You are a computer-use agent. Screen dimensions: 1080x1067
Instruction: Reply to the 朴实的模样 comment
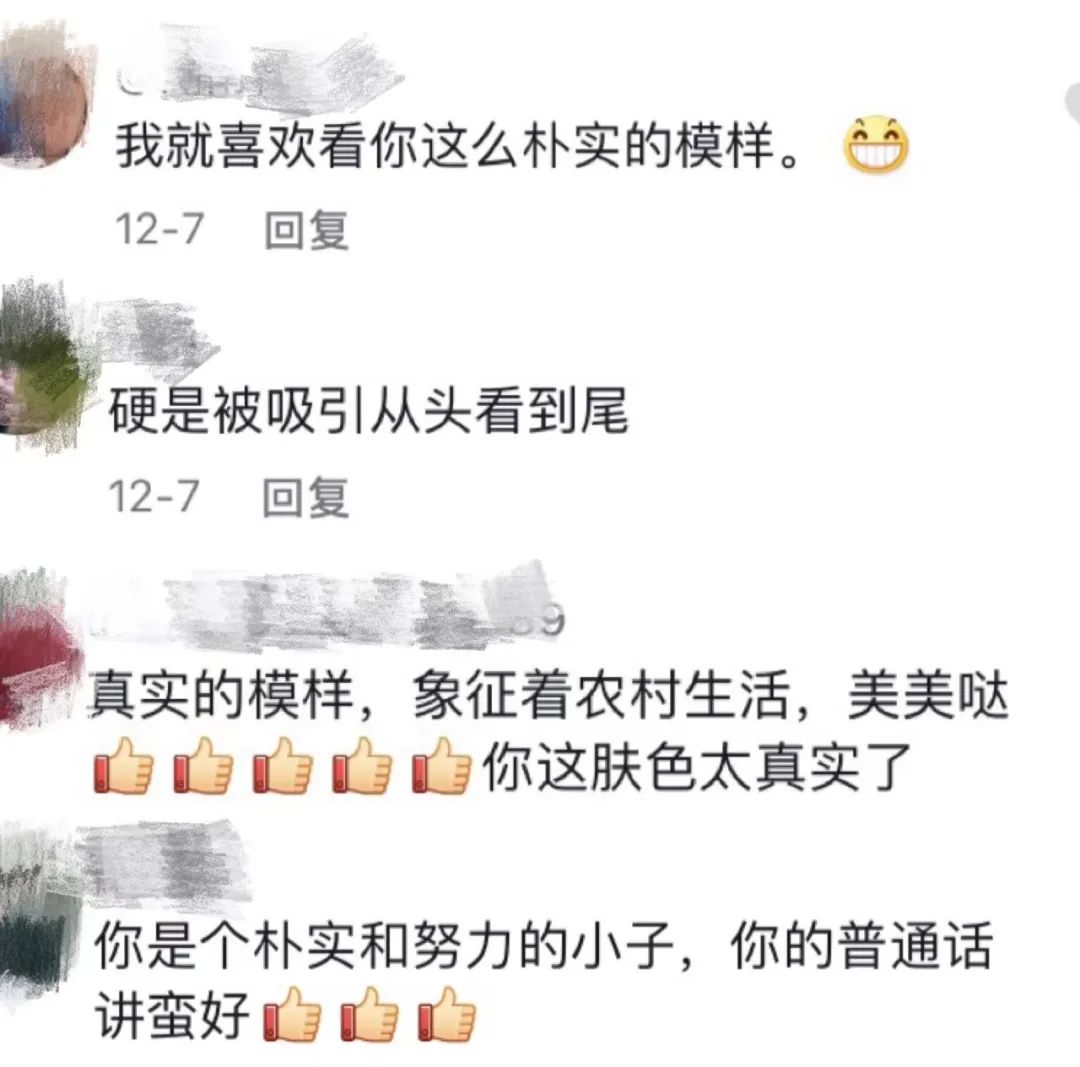(x=307, y=229)
